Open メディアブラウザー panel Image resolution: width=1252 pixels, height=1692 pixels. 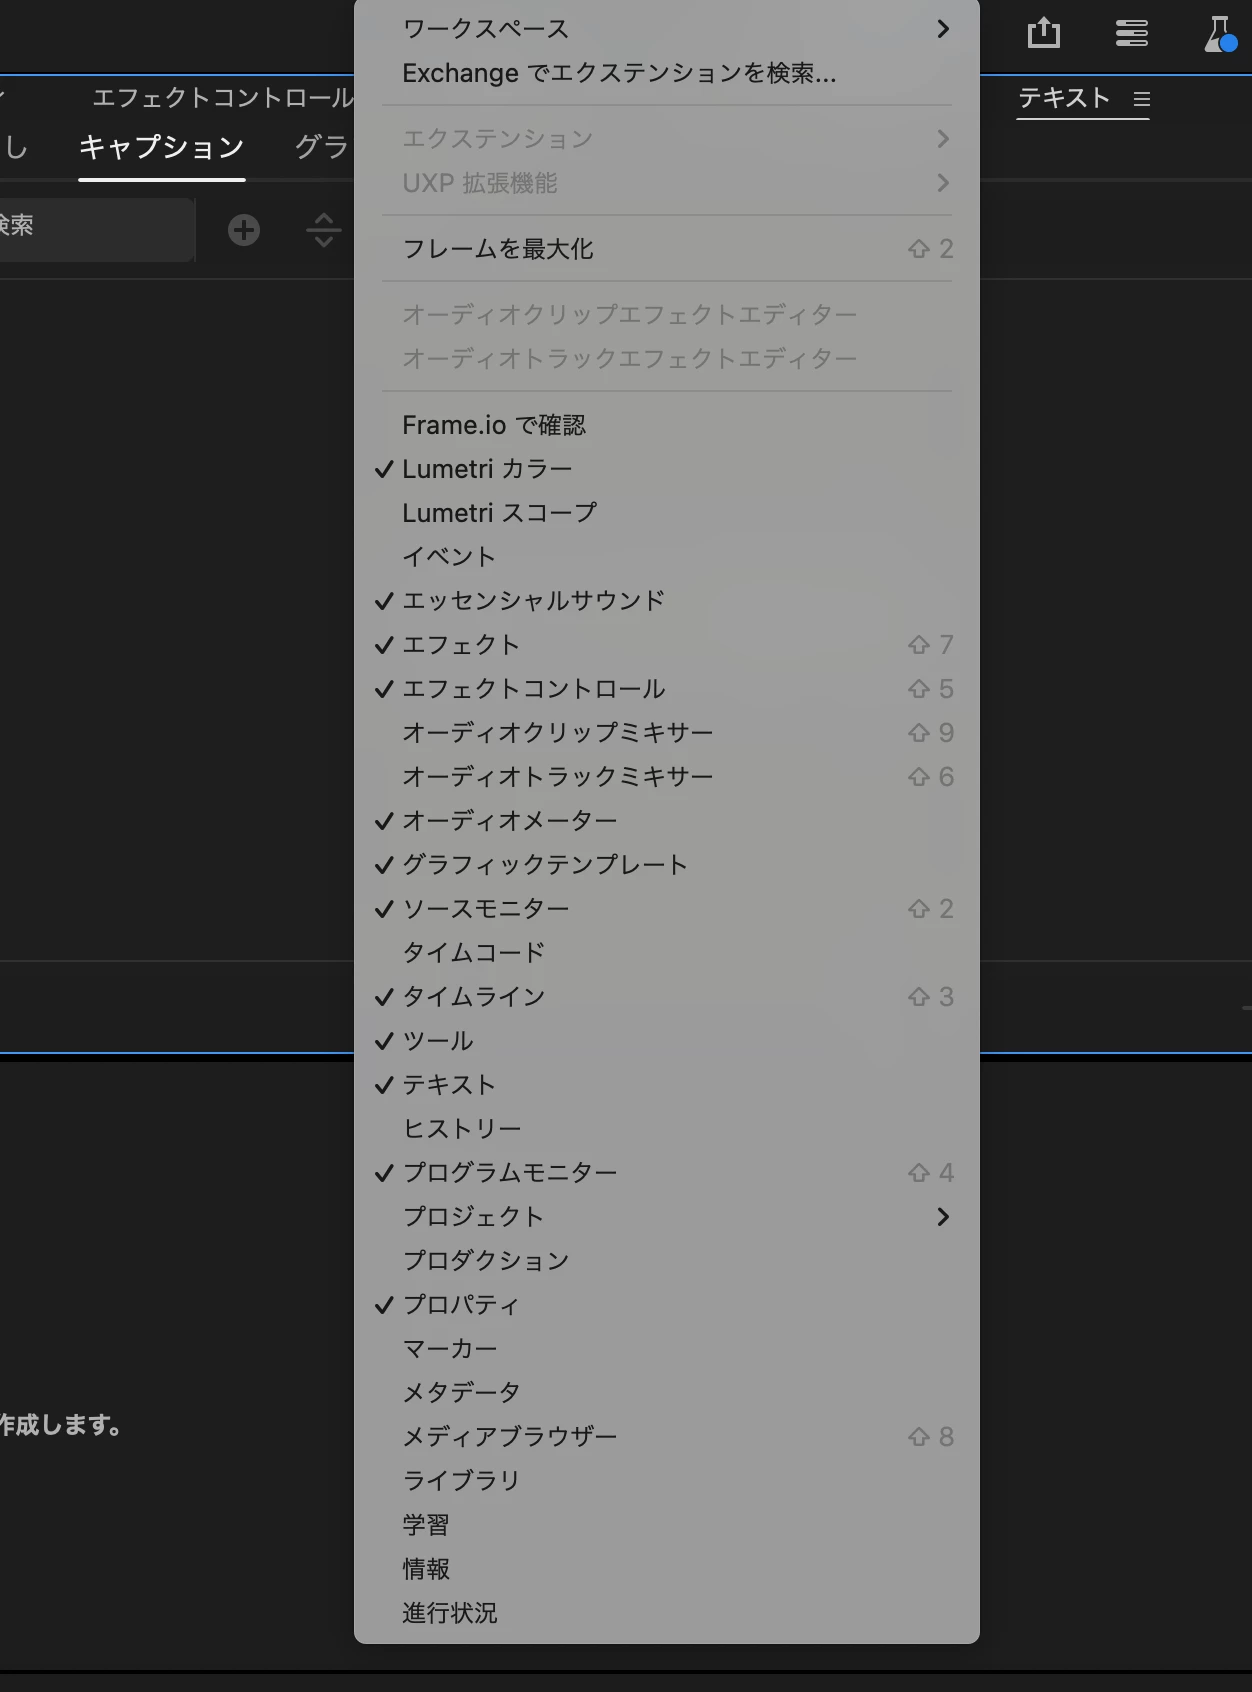click(x=667, y=1437)
